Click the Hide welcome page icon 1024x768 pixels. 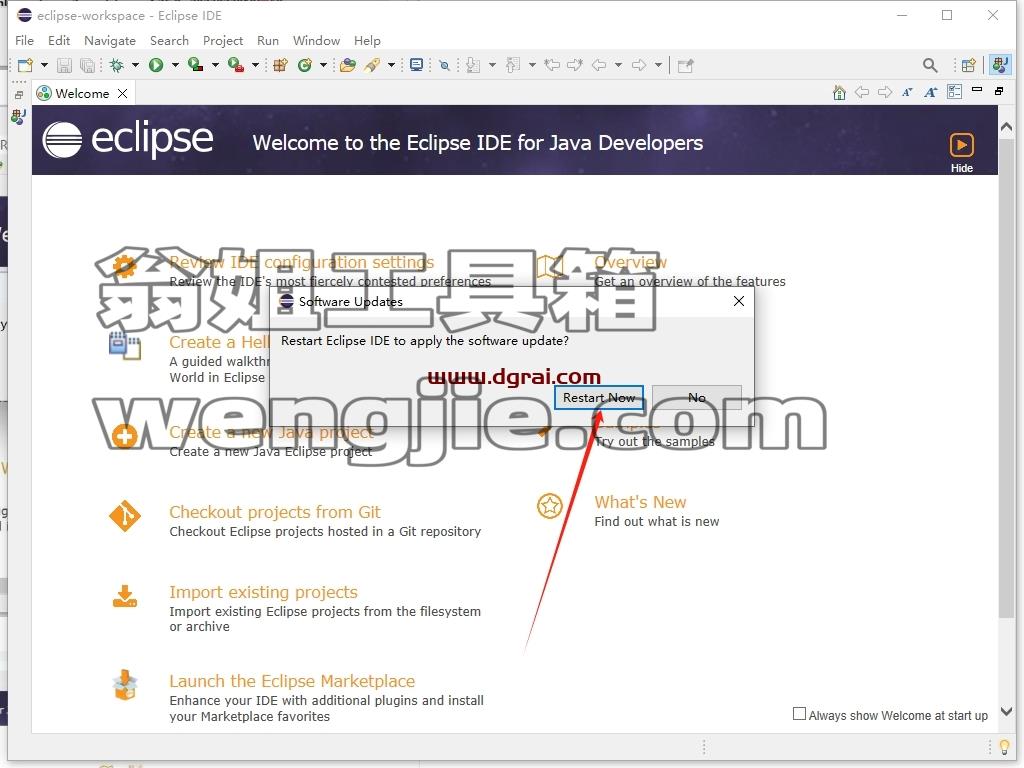pos(961,152)
